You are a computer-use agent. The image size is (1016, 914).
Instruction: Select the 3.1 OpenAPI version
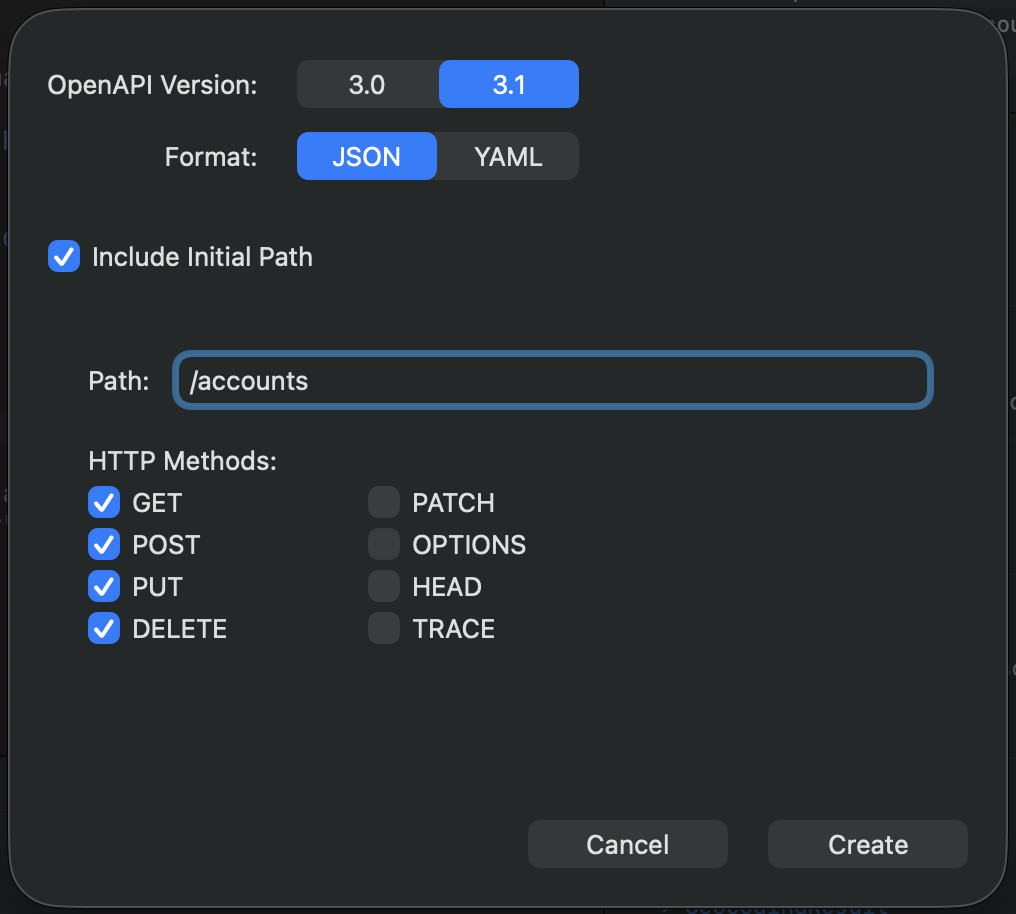click(x=508, y=84)
